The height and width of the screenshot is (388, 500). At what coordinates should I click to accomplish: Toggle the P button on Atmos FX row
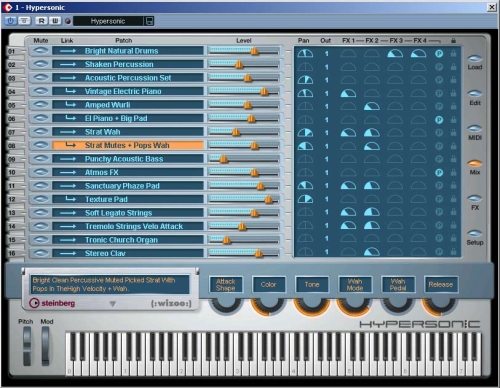tap(439, 172)
